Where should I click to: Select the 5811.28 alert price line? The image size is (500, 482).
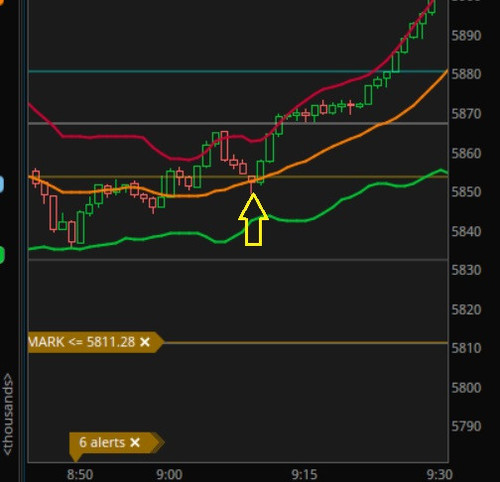click(x=305, y=342)
